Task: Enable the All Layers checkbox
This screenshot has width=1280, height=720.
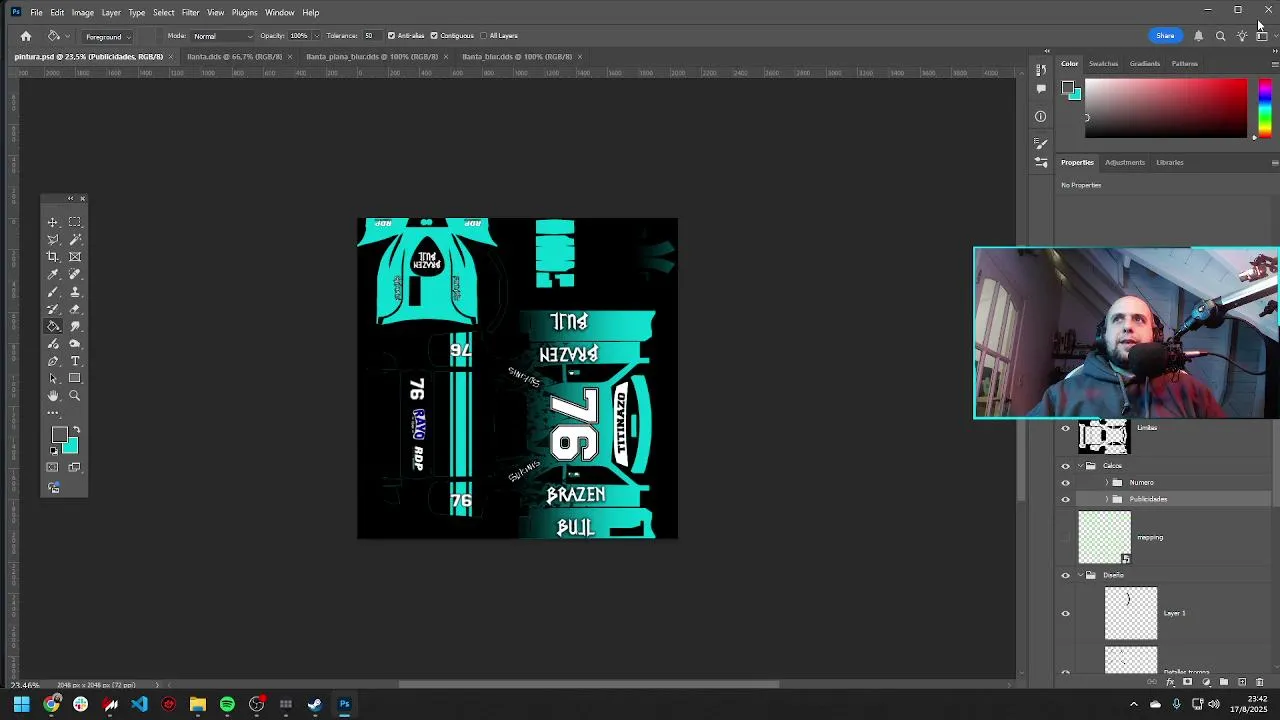Action: pos(484,36)
